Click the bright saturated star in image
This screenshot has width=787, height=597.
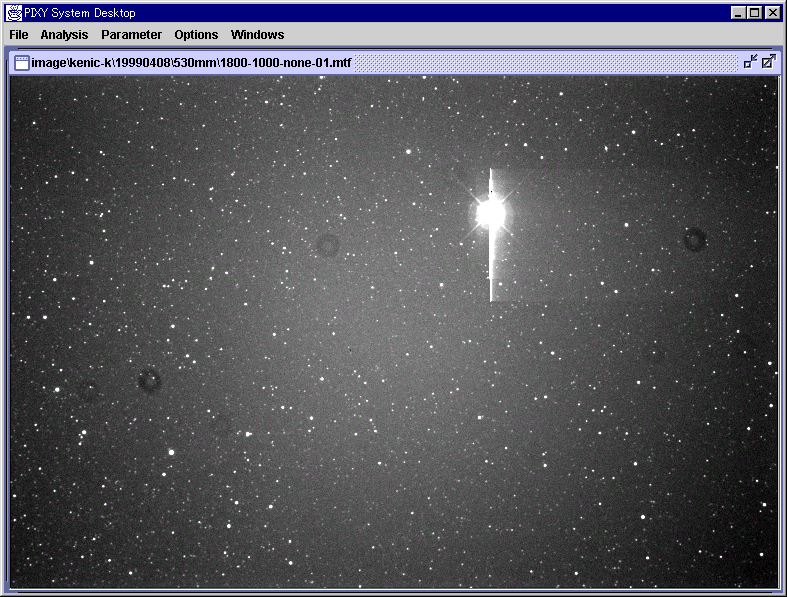tap(490, 213)
